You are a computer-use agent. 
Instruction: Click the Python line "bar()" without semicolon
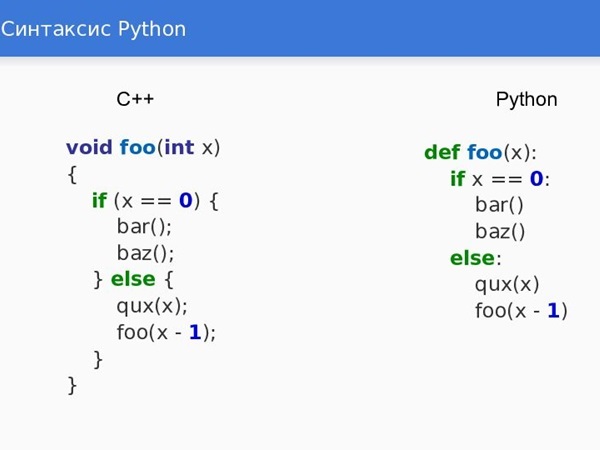(499, 205)
